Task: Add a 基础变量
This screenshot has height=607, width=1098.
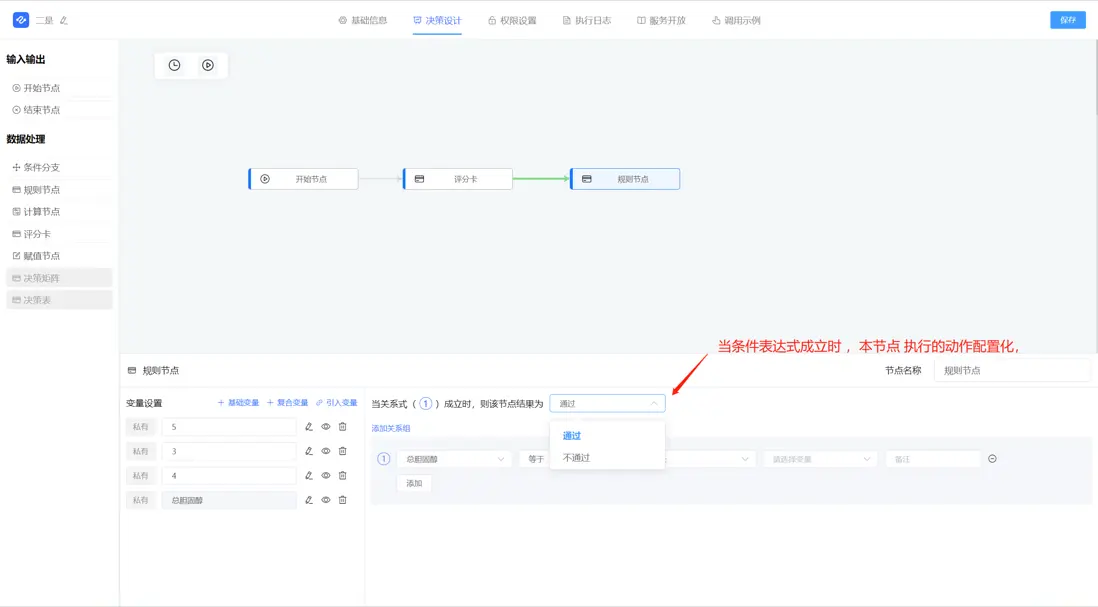Action: coord(238,403)
